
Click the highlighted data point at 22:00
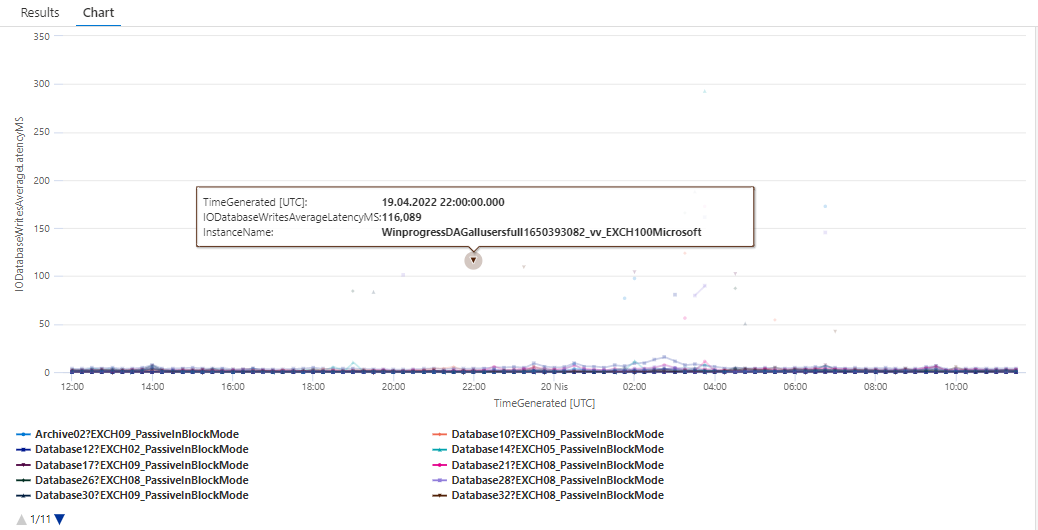coord(473,260)
